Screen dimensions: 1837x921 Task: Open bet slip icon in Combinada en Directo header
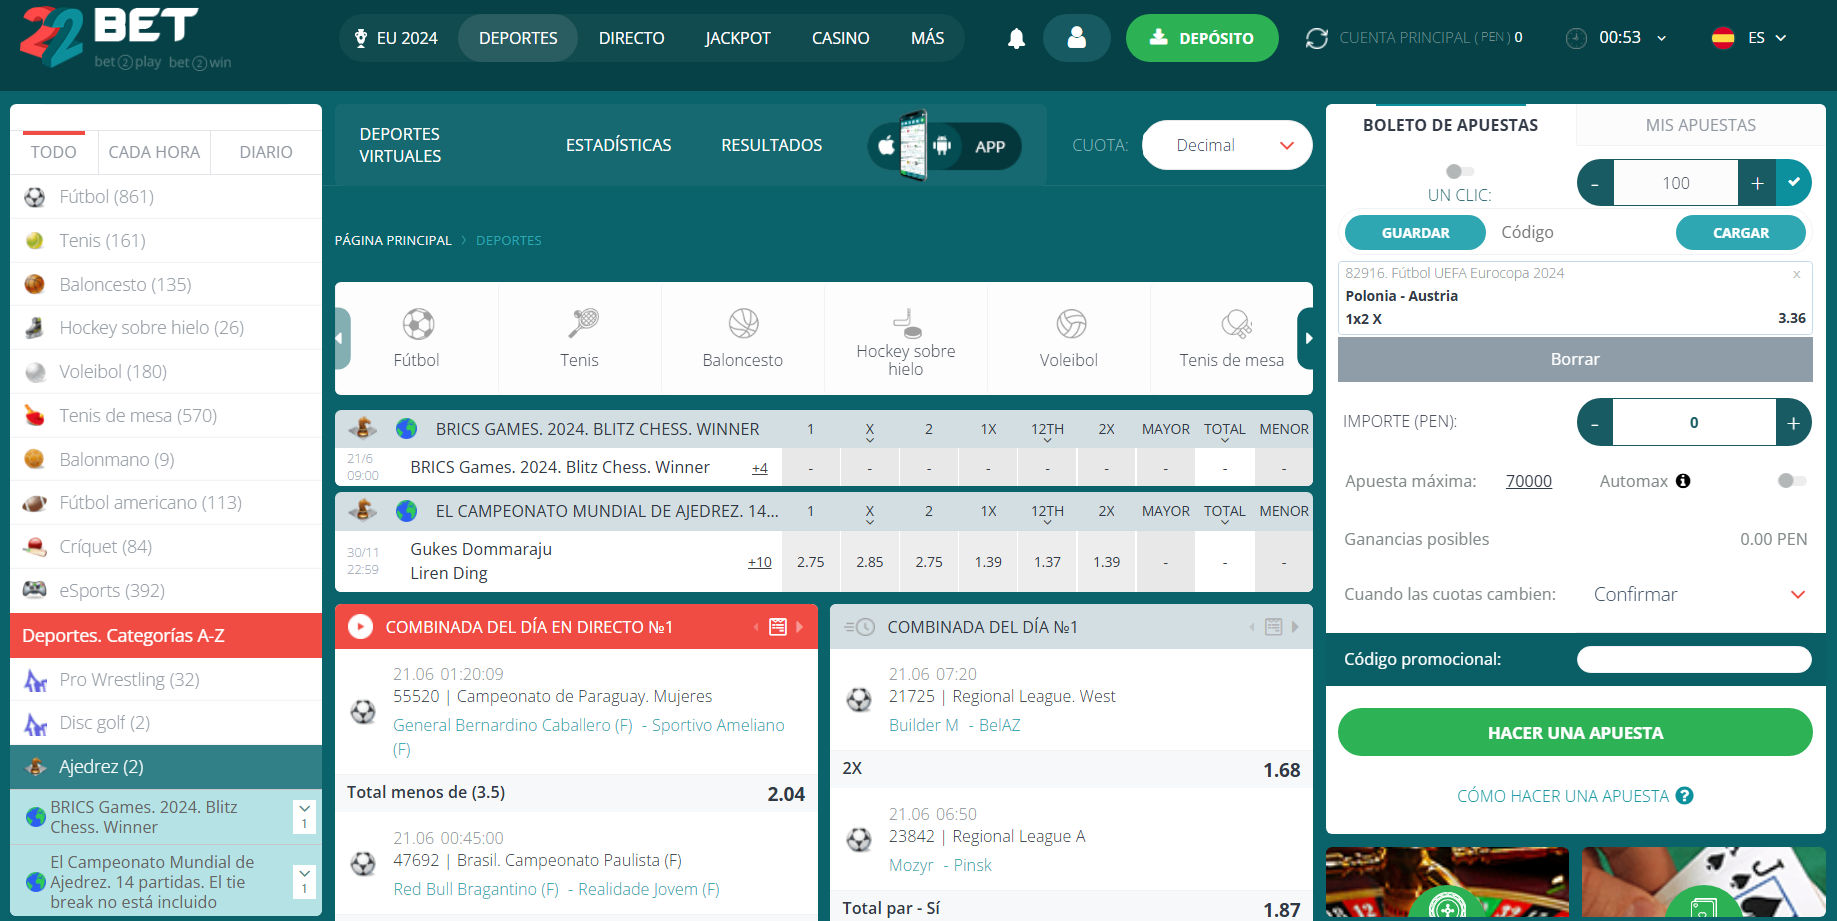778,627
